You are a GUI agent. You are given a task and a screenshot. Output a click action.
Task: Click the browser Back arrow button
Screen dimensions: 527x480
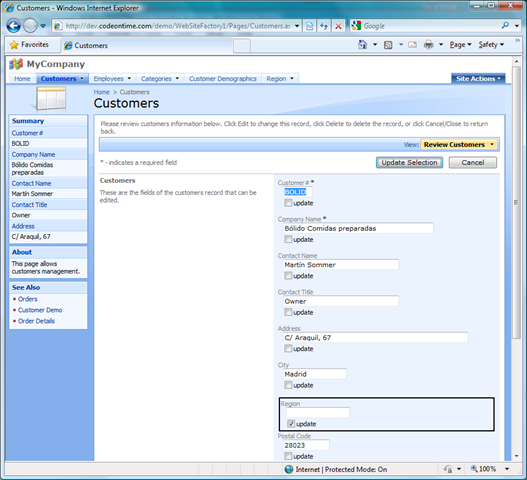[x=13, y=26]
